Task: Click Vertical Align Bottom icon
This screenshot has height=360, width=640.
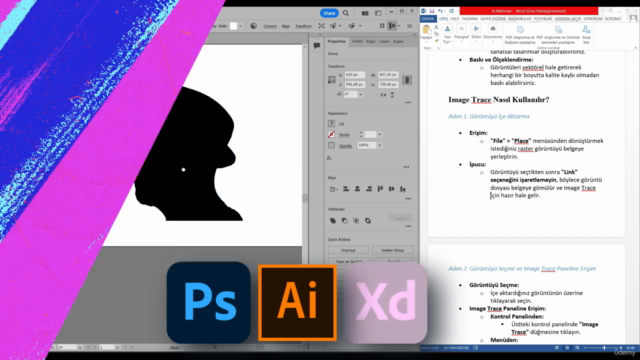Action: click(x=403, y=189)
